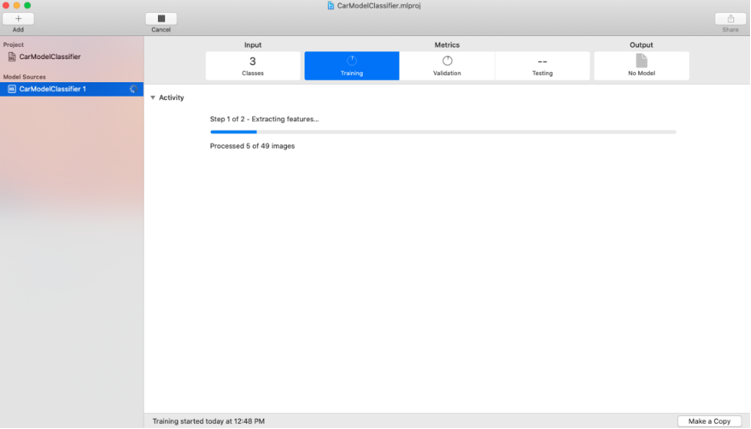
Task: Click the ML icon of CarModelClassifier 1
Action: coord(12,89)
